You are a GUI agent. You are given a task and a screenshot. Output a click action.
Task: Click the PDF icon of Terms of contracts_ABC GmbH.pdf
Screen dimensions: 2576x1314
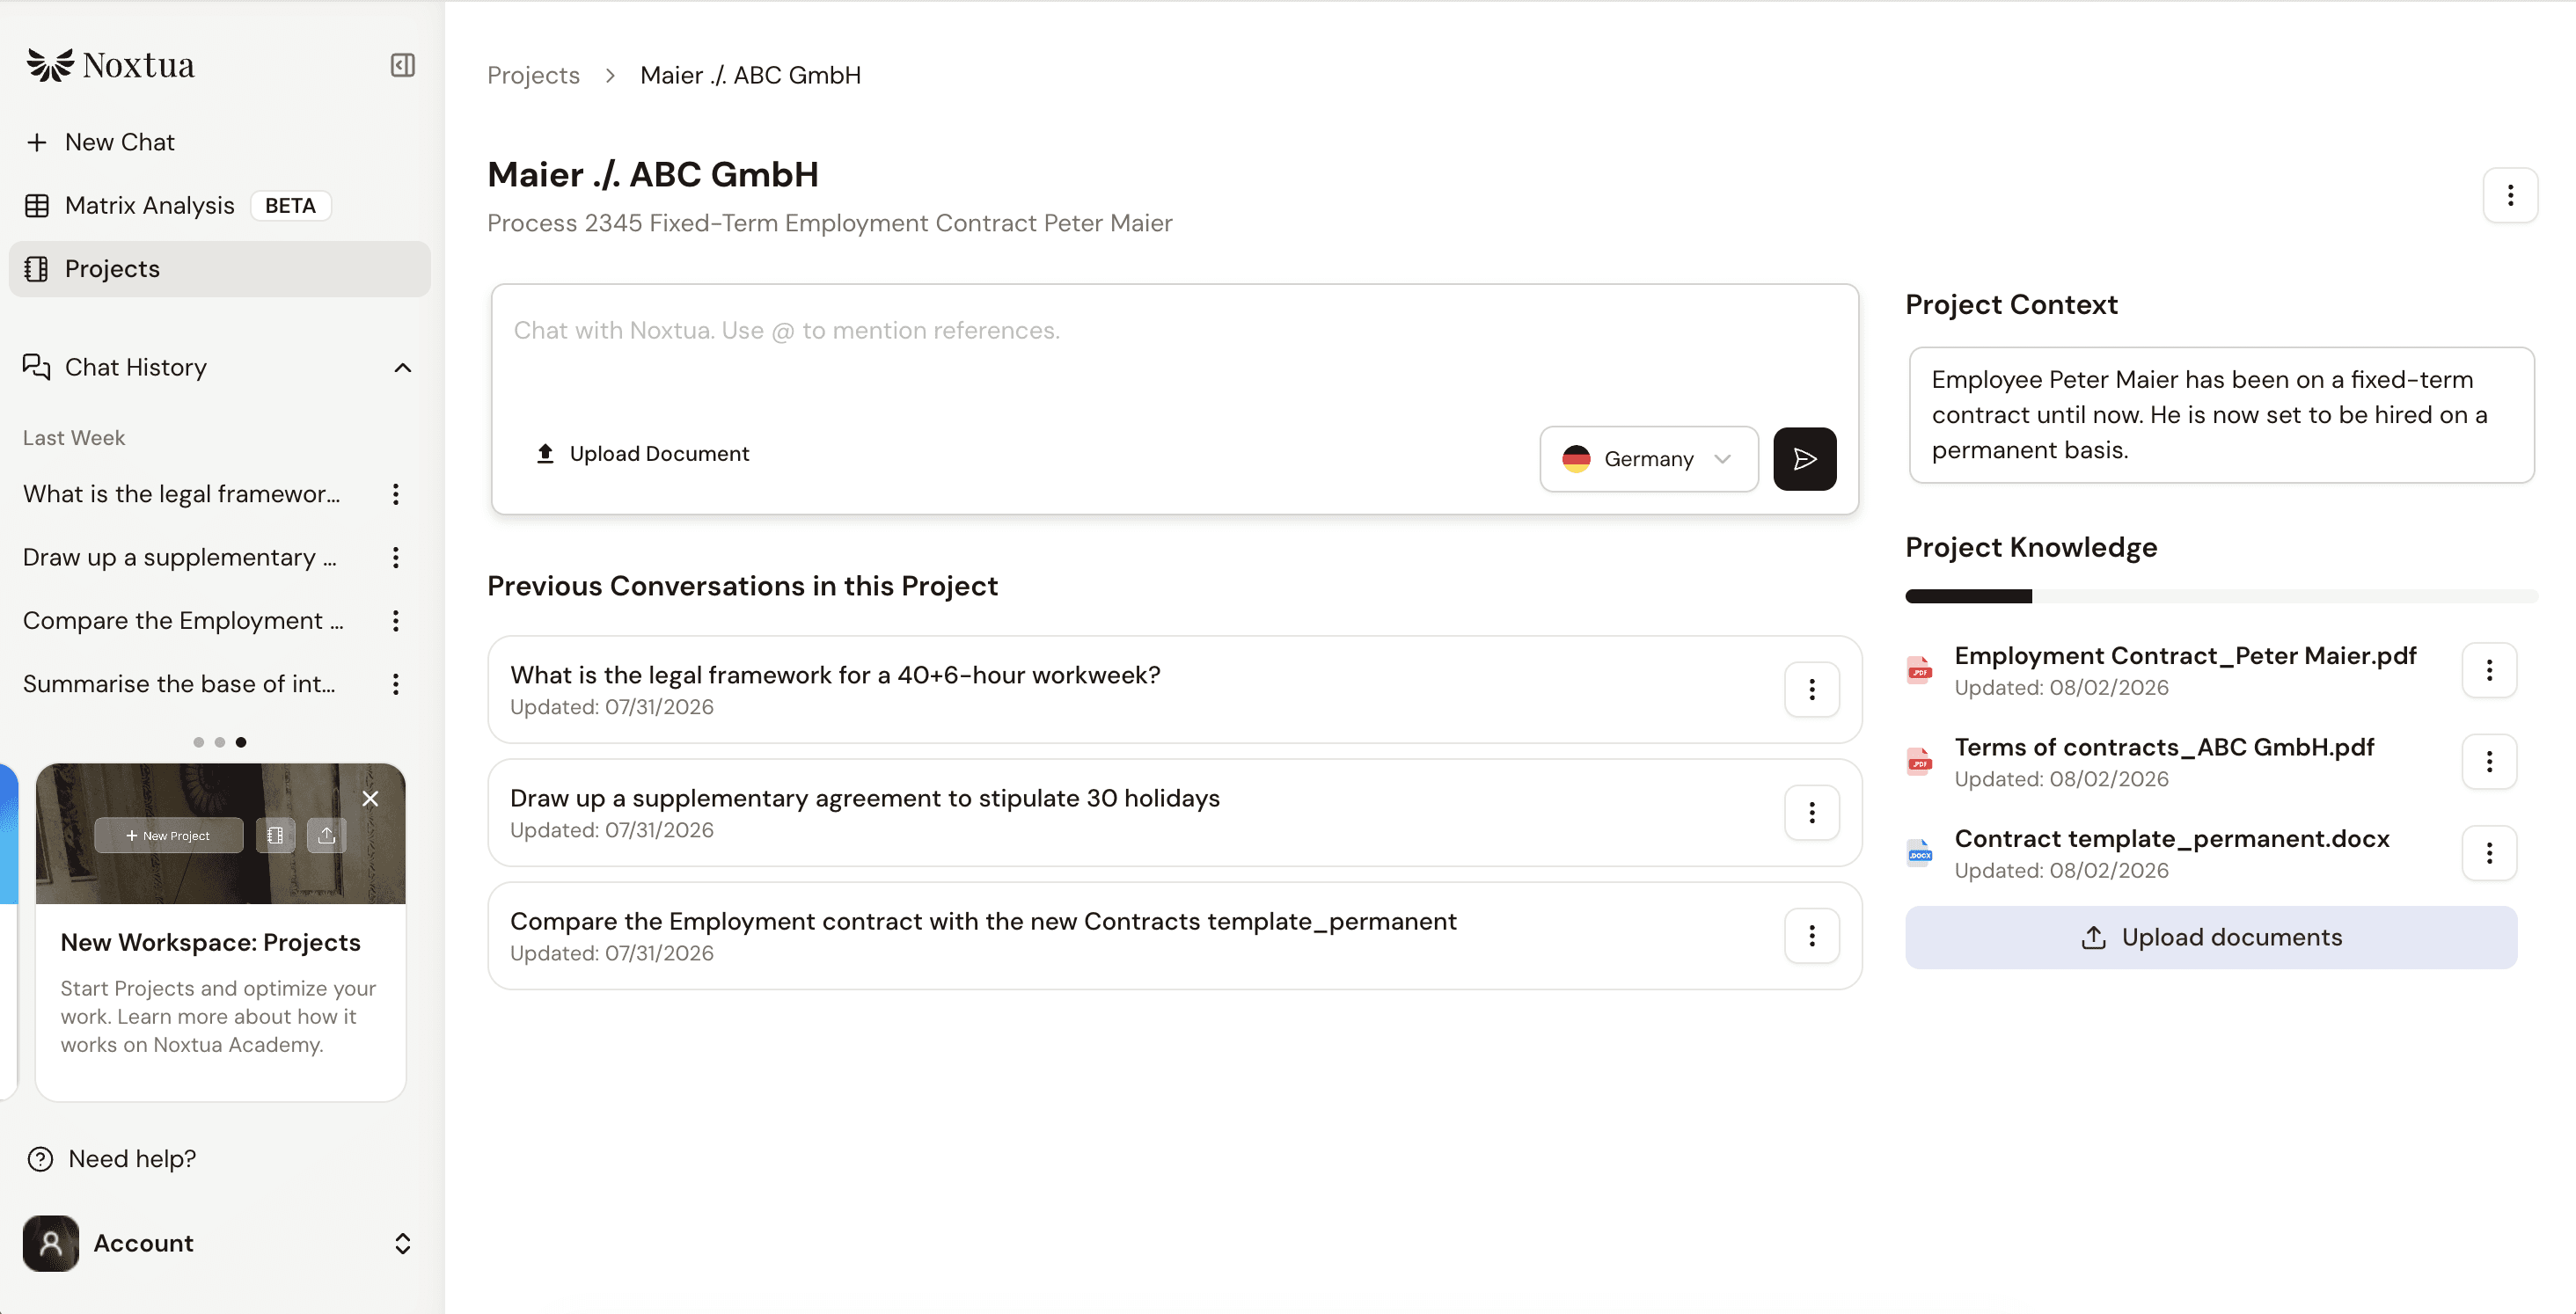coord(1919,761)
